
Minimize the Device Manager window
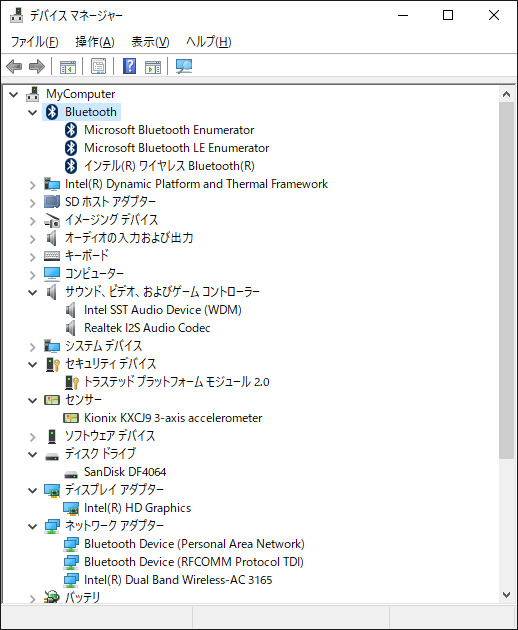[x=403, y=16]
